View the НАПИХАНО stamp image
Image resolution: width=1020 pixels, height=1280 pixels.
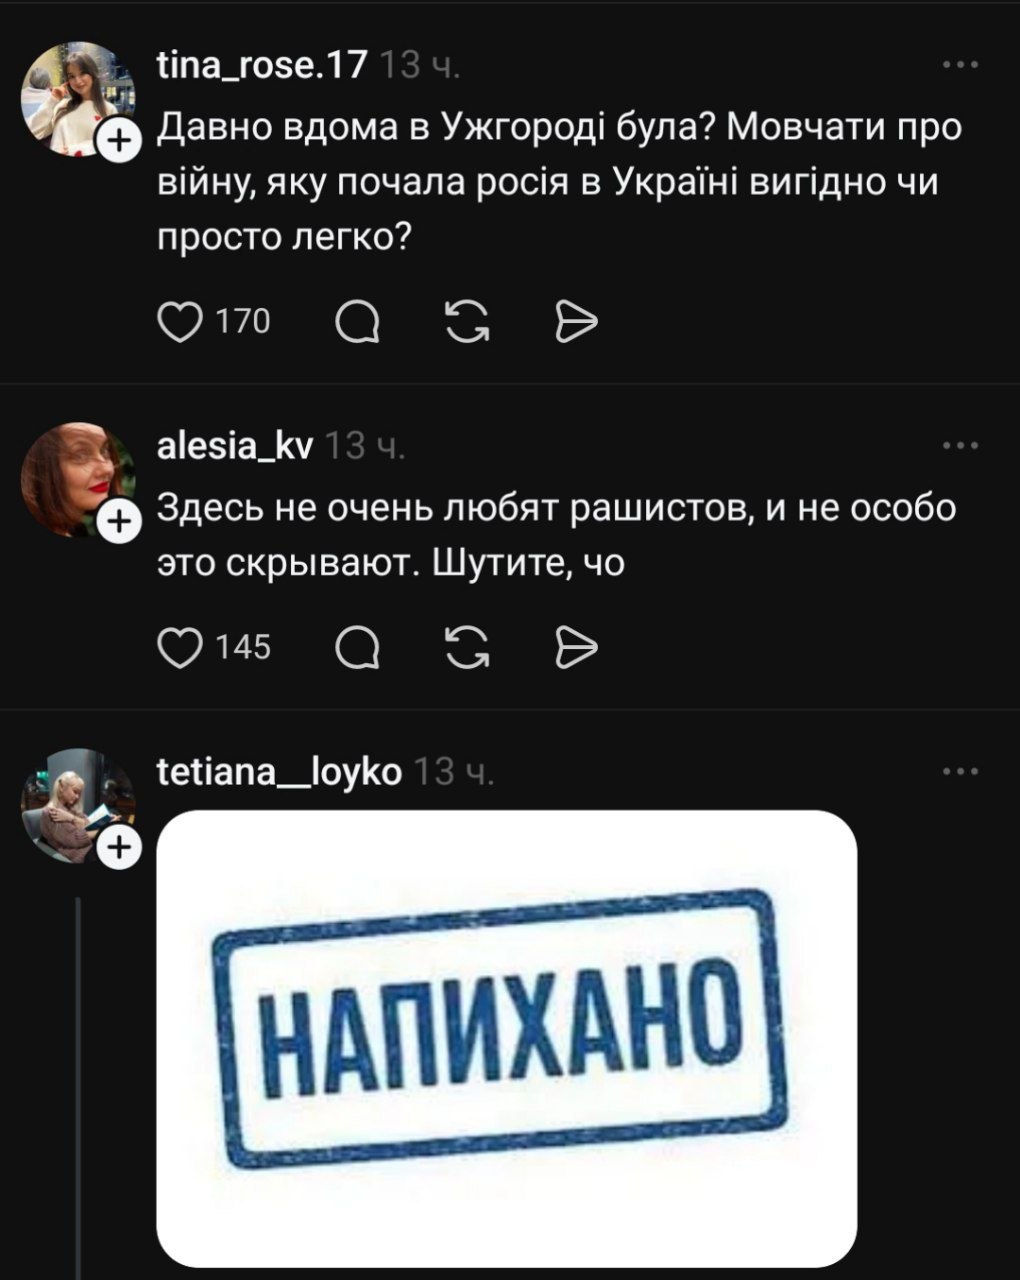coord(507,1038)
